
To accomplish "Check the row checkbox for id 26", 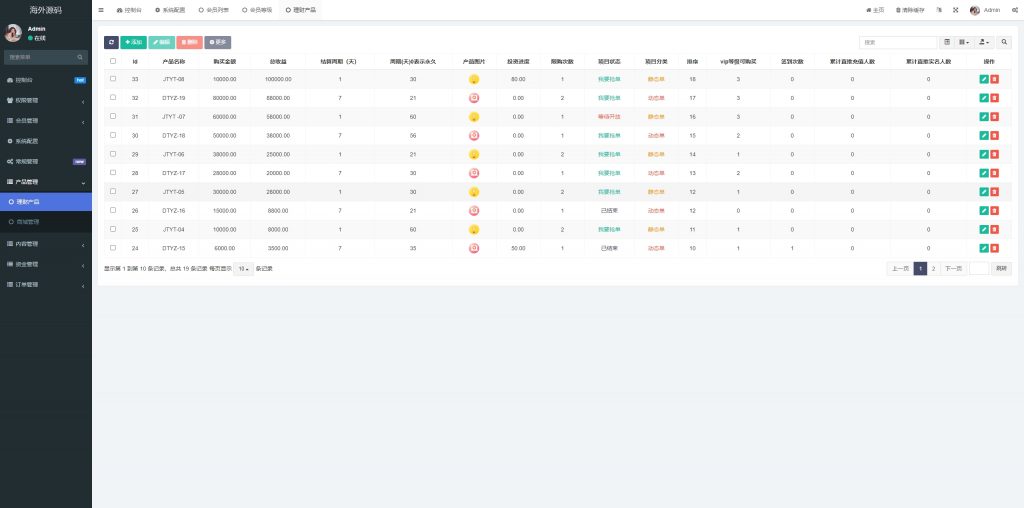I will 113,210.
